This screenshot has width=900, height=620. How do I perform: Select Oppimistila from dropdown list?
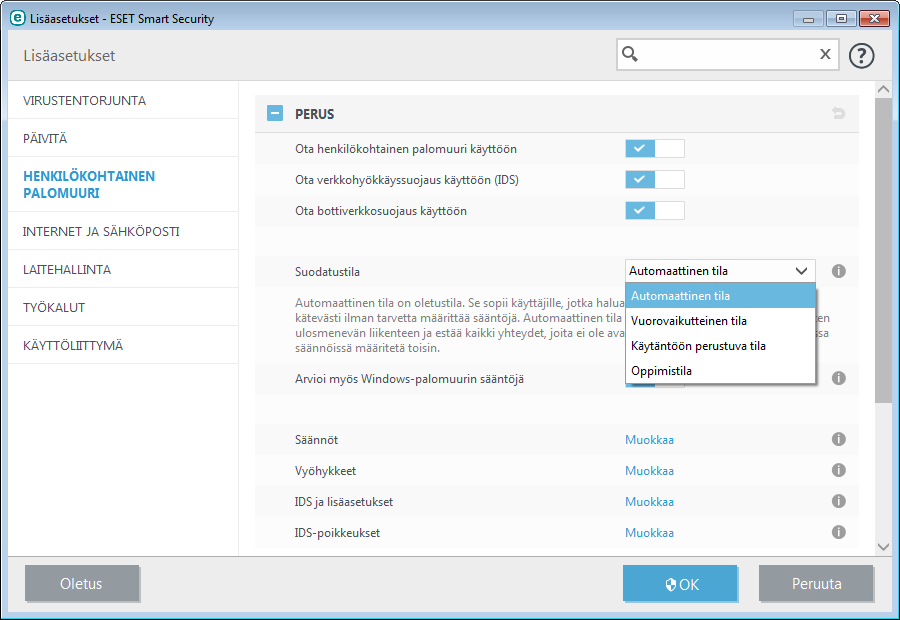pyautogui.click(x=720, y=371)
